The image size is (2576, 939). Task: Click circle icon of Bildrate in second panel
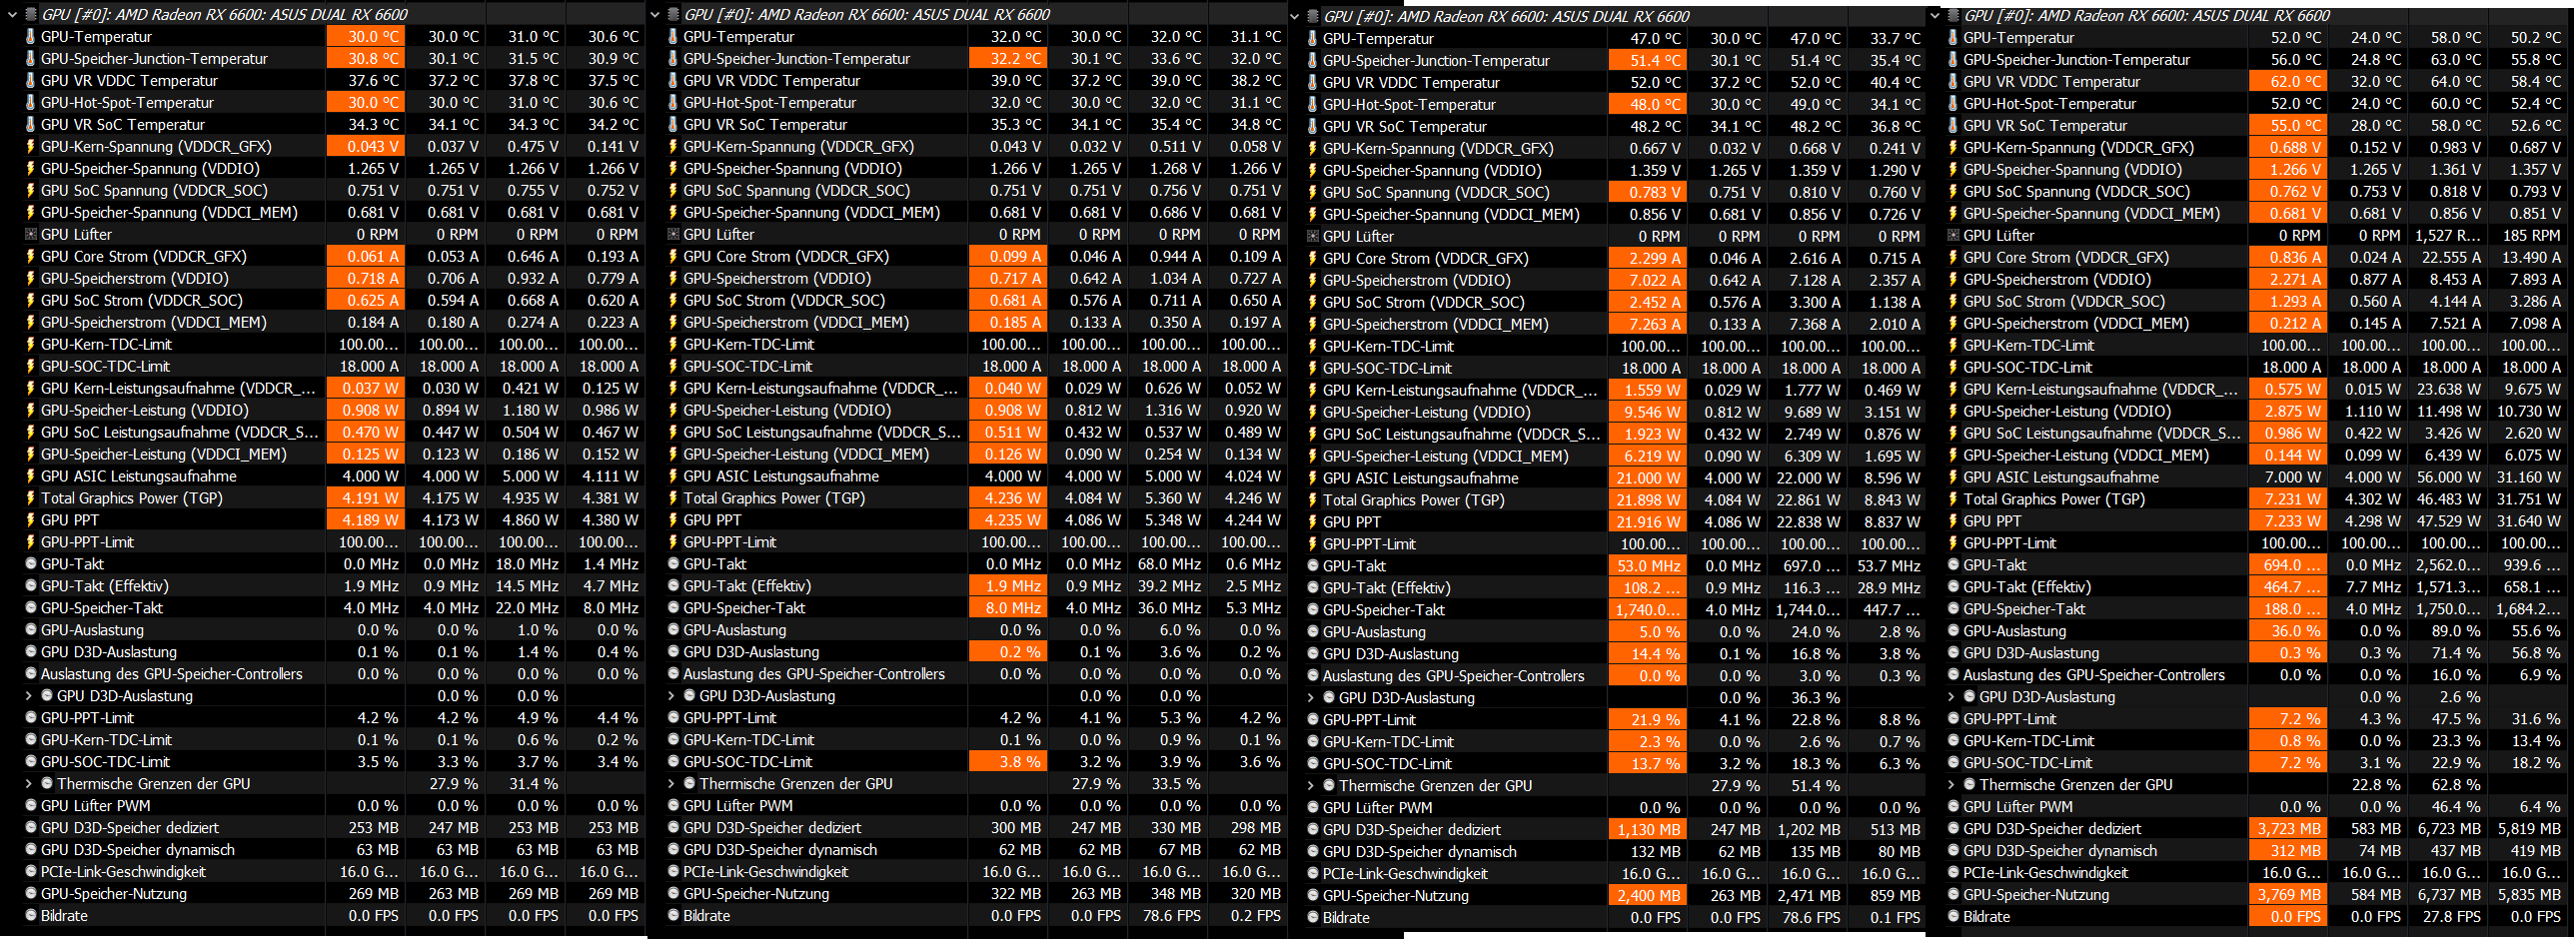pyautogui.click(x=673, y=916)
